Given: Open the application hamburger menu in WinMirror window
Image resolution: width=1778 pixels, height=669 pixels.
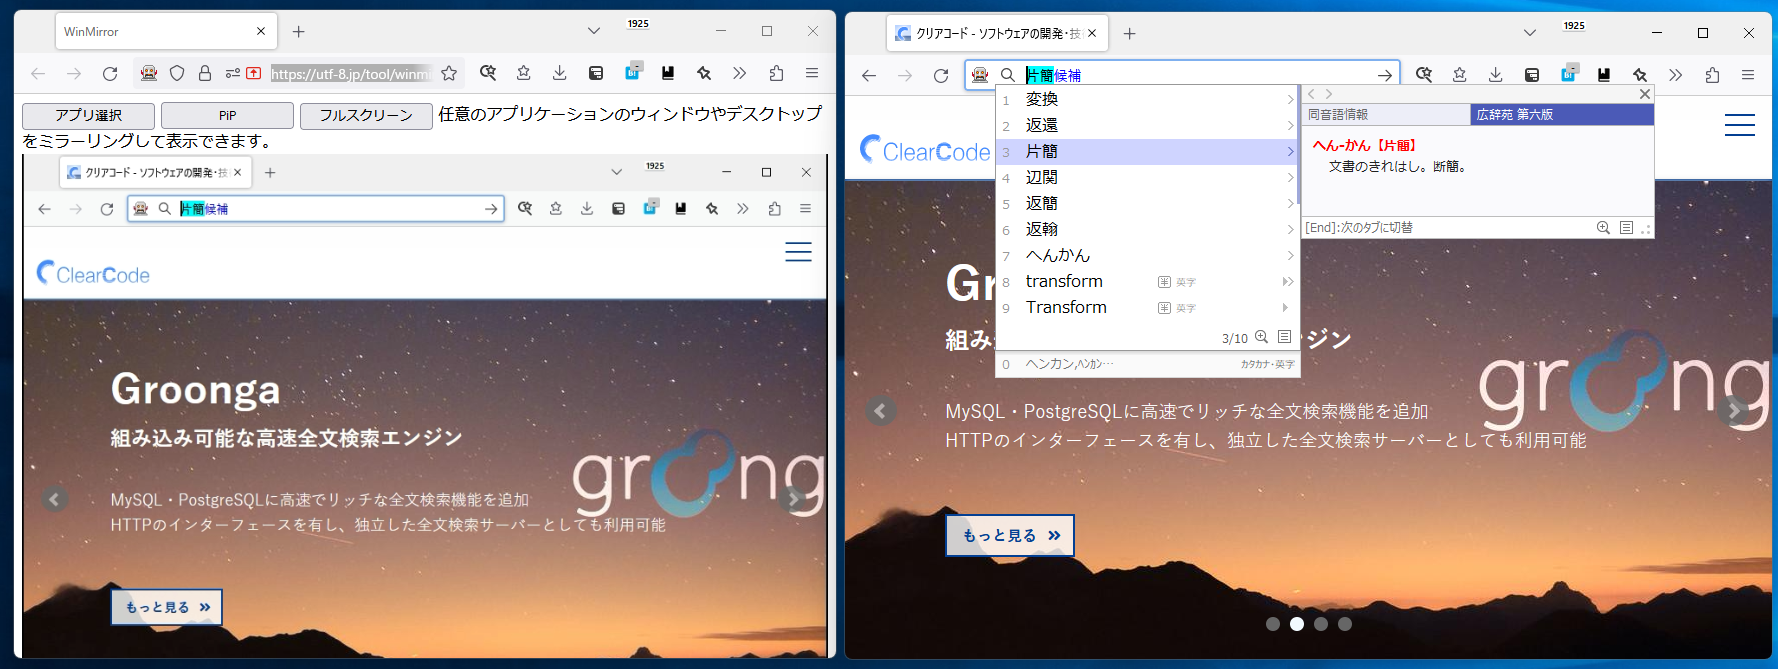Looking at the screenshot, I should 812,73.
